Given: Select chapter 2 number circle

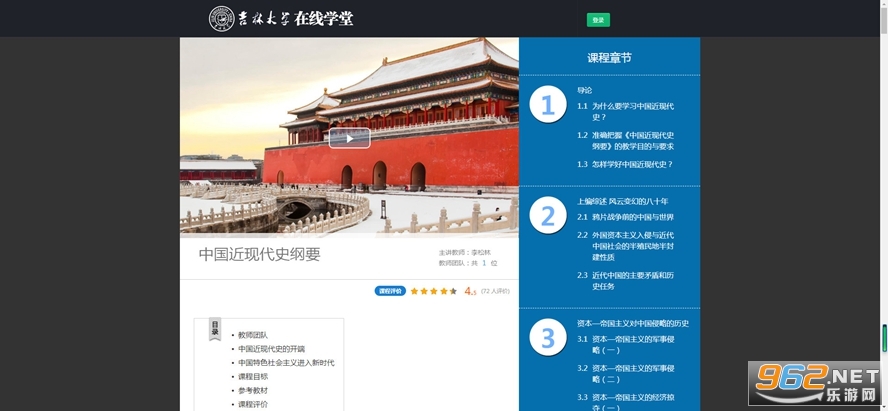Looking at the screenshot, I should coord(548,215).
